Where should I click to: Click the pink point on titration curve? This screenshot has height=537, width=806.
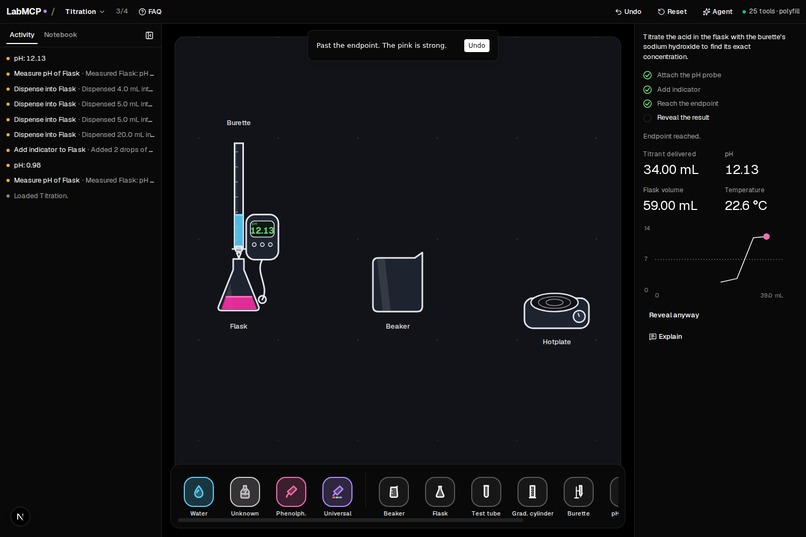tap(766, 236)
